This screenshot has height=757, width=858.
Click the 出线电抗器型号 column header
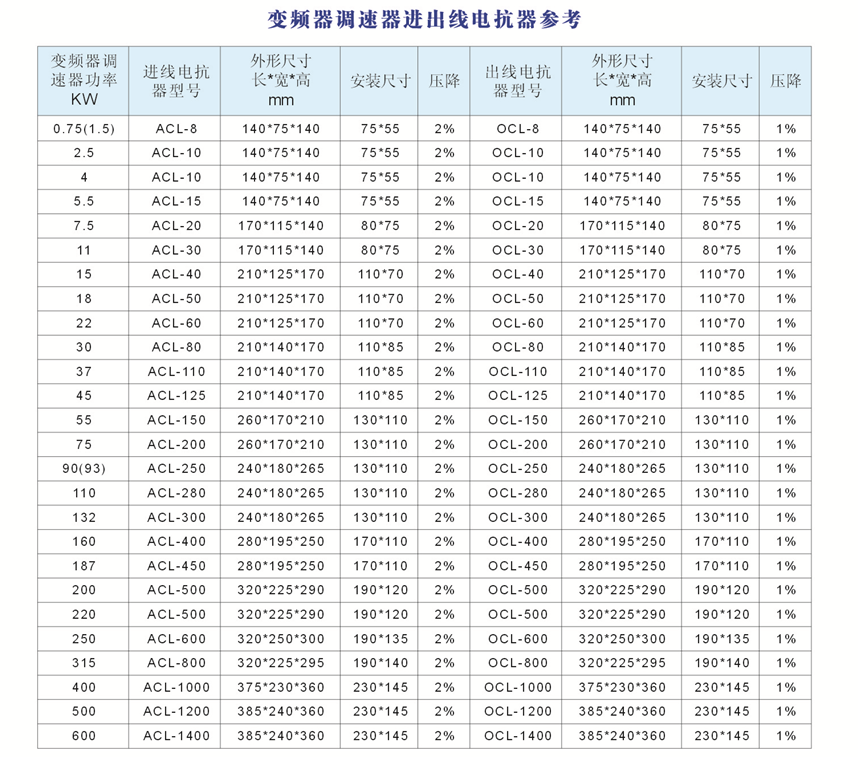click(x=518, y=81)
